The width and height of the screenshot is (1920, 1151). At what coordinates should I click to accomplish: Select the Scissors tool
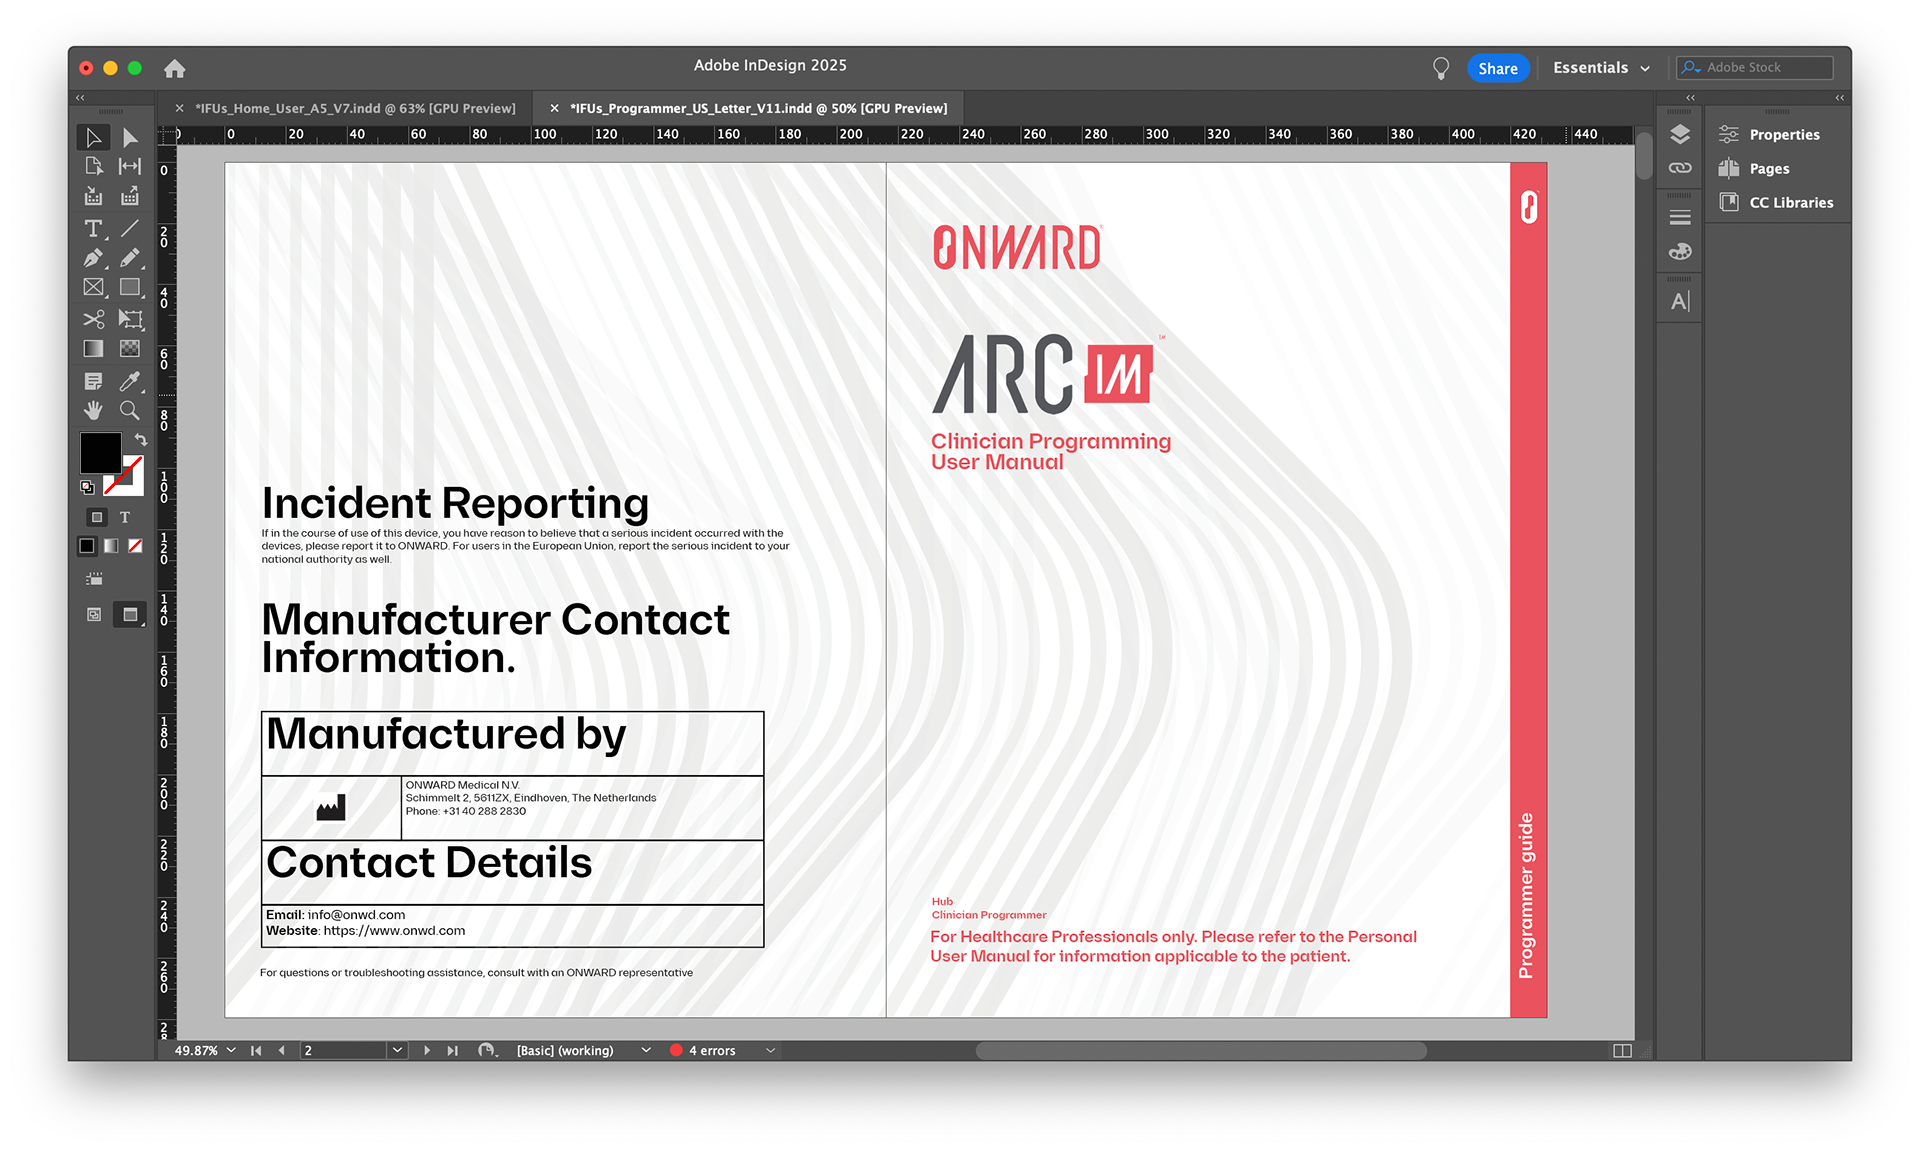[93, 319]
